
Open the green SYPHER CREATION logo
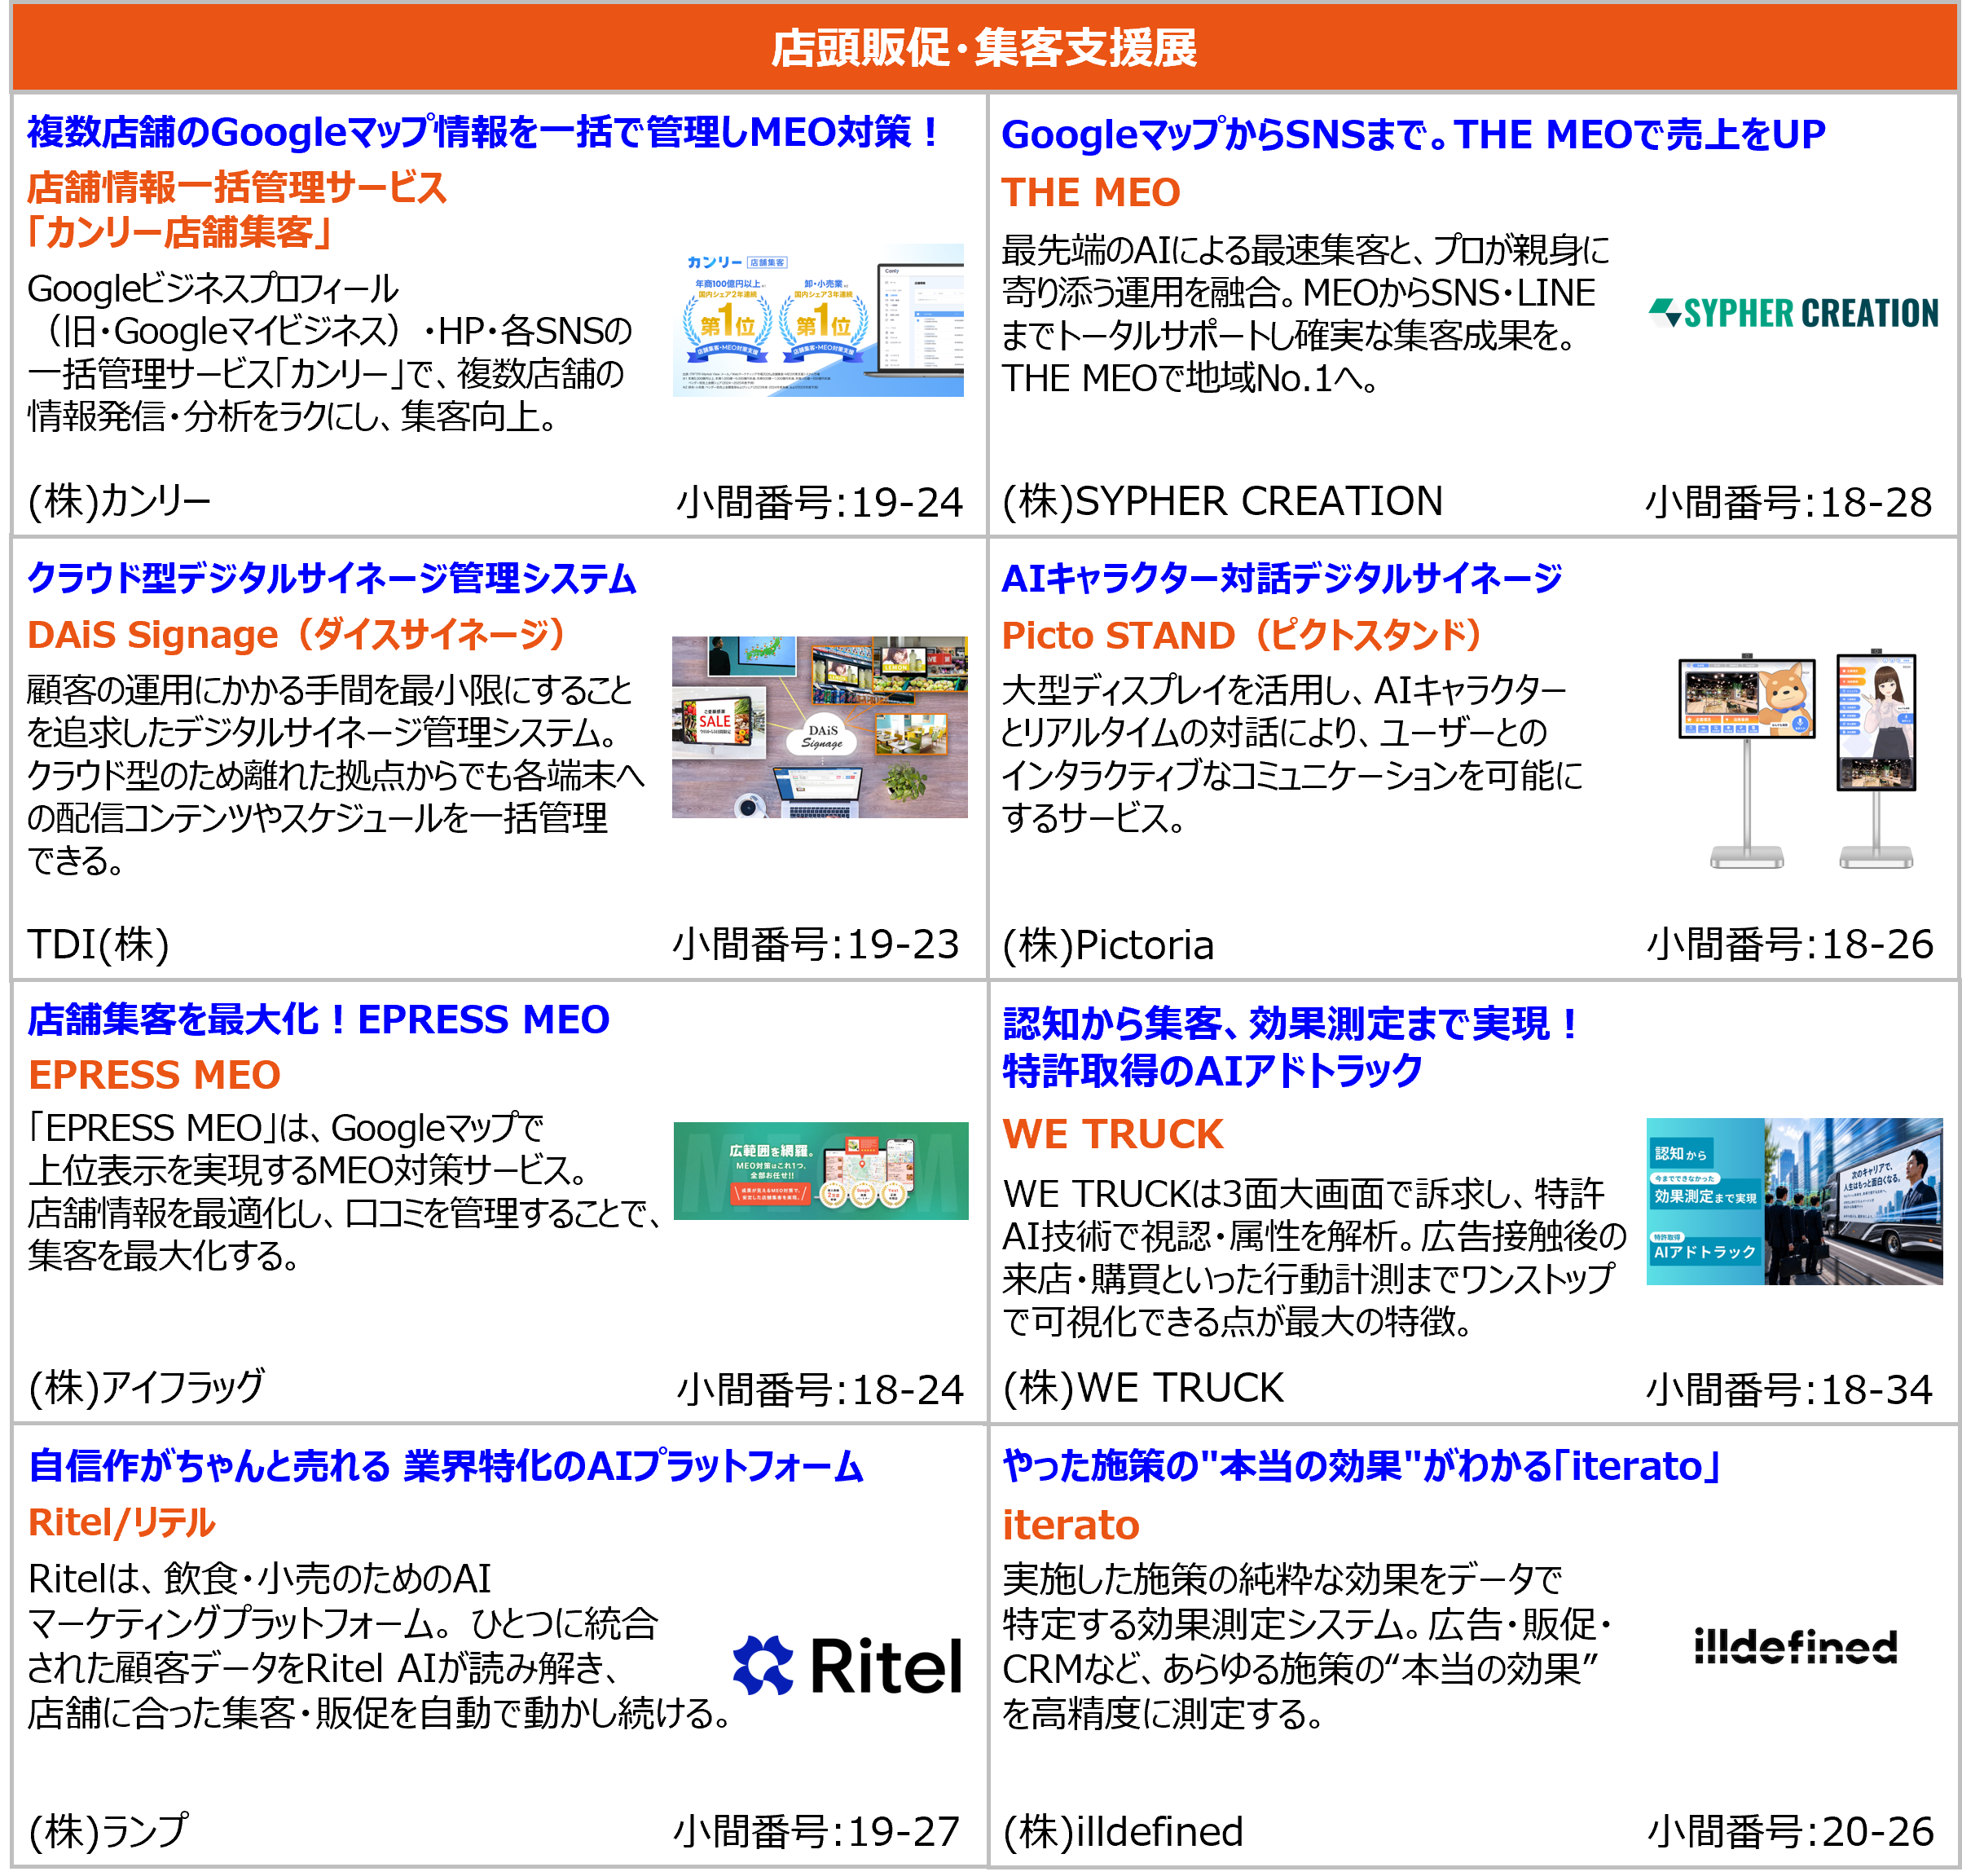[x=1793, y=314]
